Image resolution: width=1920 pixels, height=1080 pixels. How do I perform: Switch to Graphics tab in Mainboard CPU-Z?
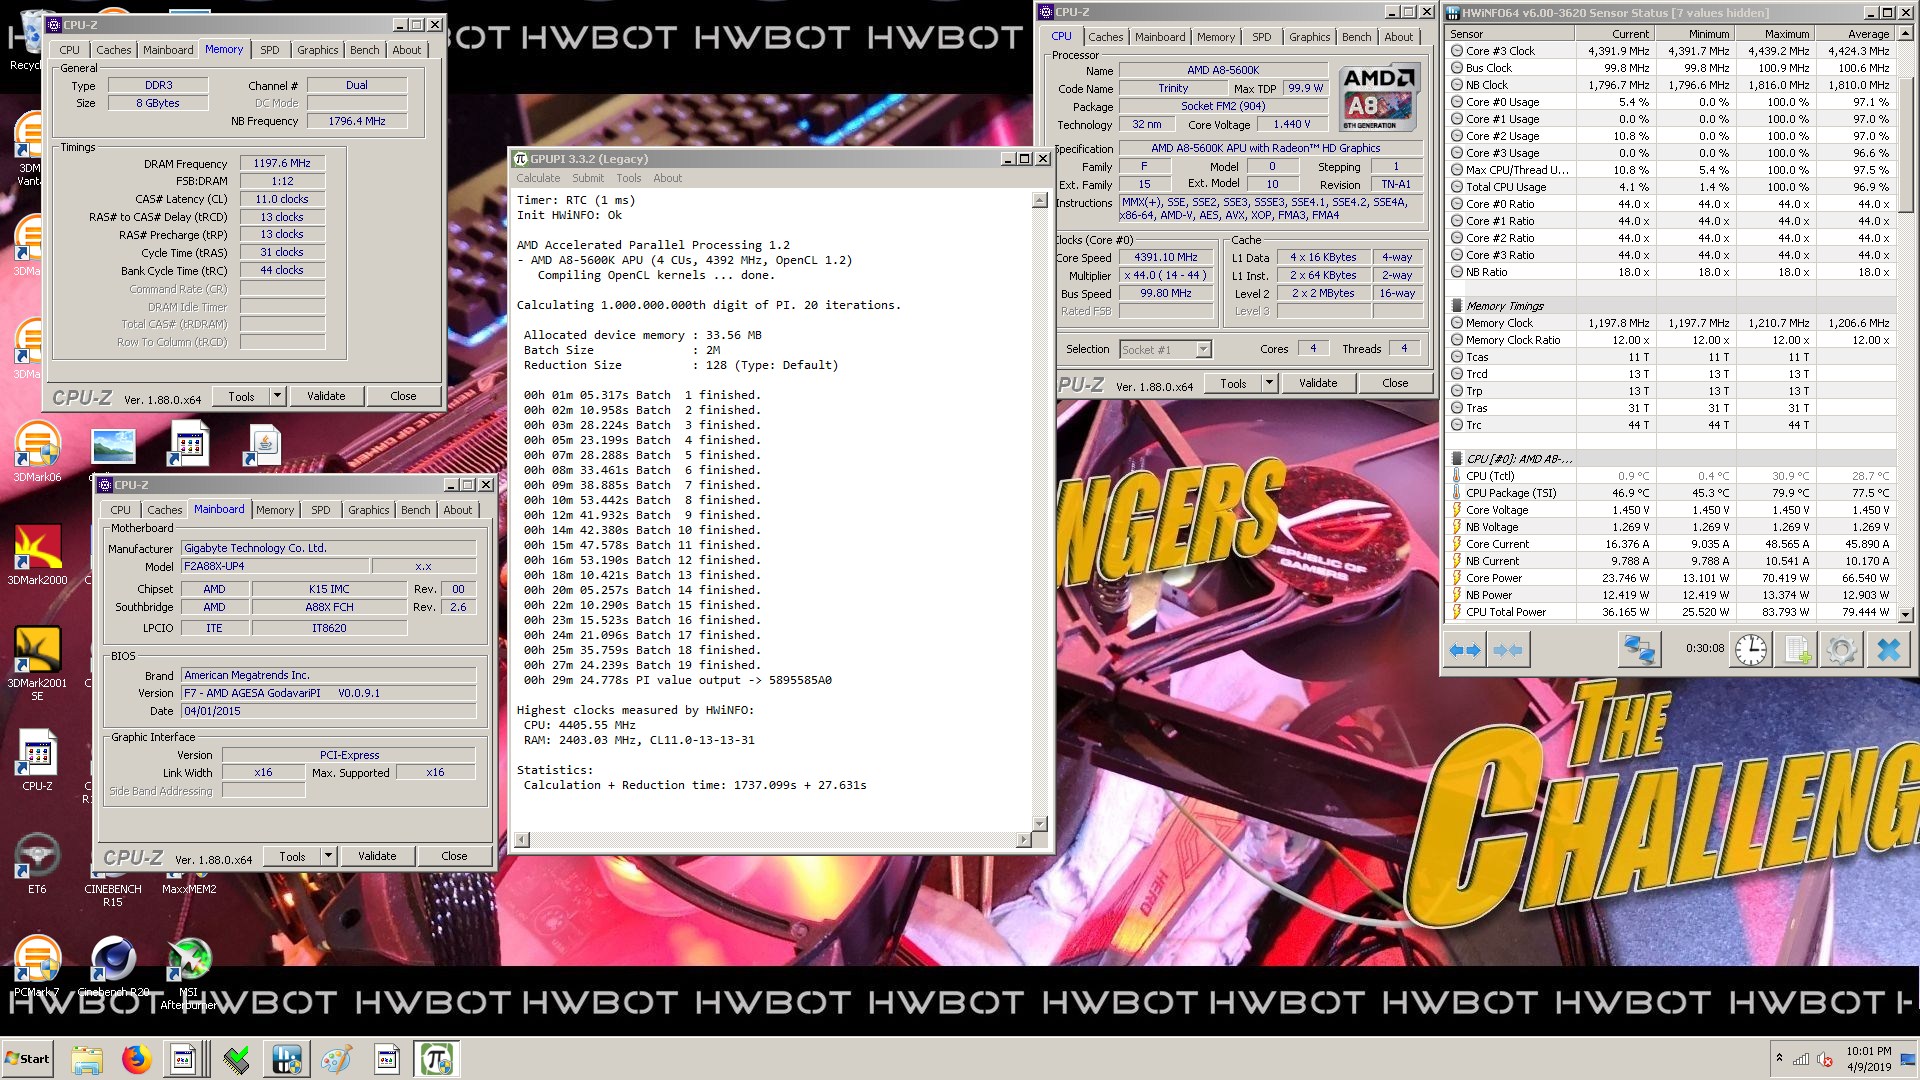[369, 510]
